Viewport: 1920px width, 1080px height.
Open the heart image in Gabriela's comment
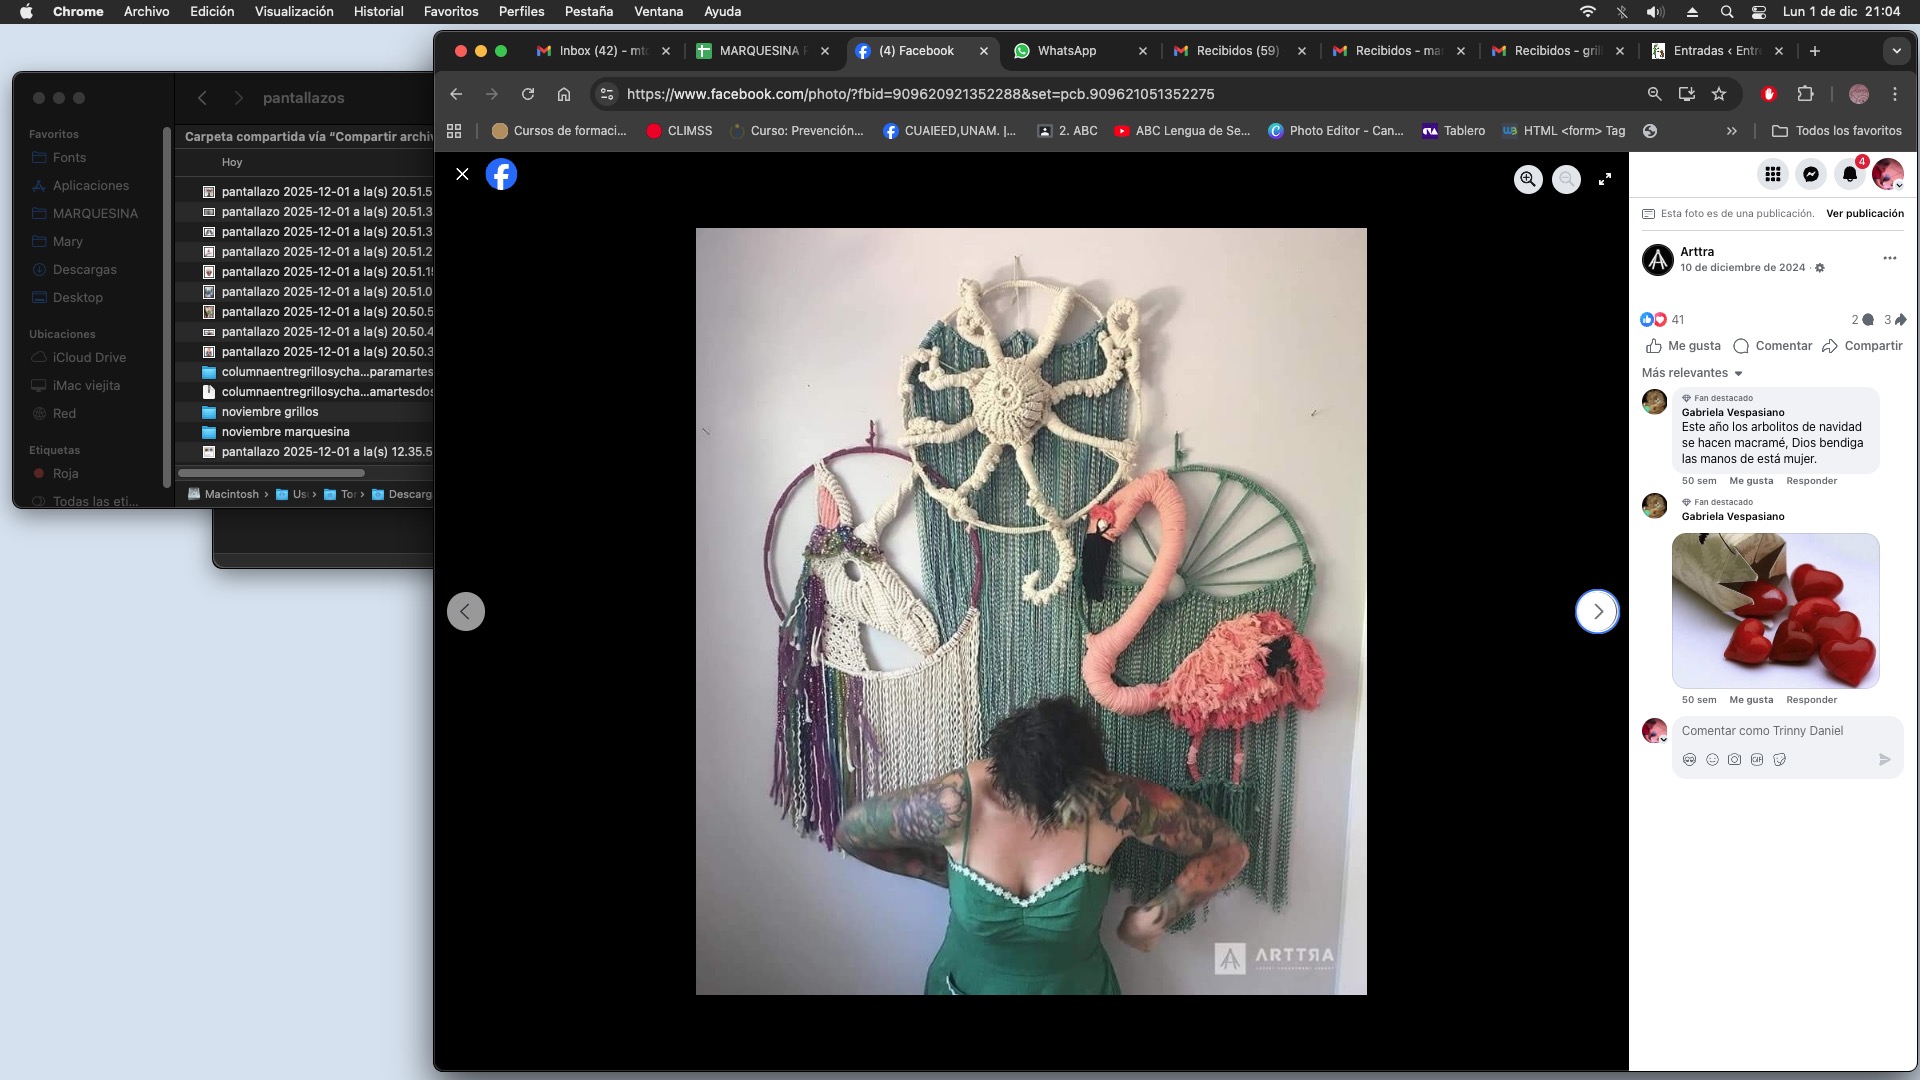point(1775,611)
